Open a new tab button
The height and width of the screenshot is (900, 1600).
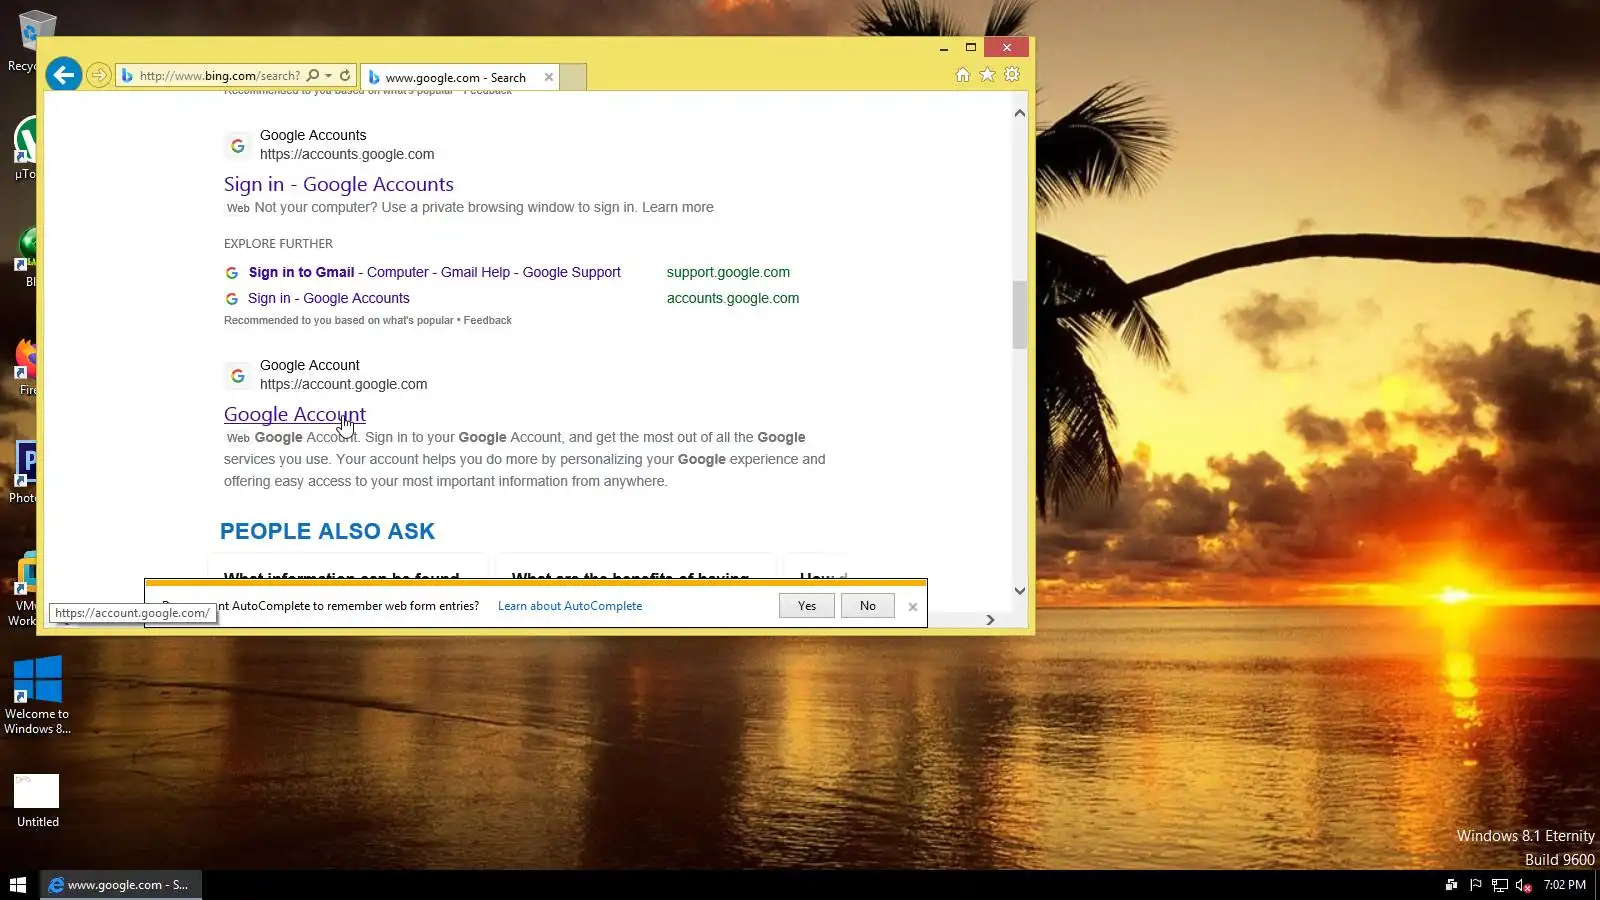[573, 77]
